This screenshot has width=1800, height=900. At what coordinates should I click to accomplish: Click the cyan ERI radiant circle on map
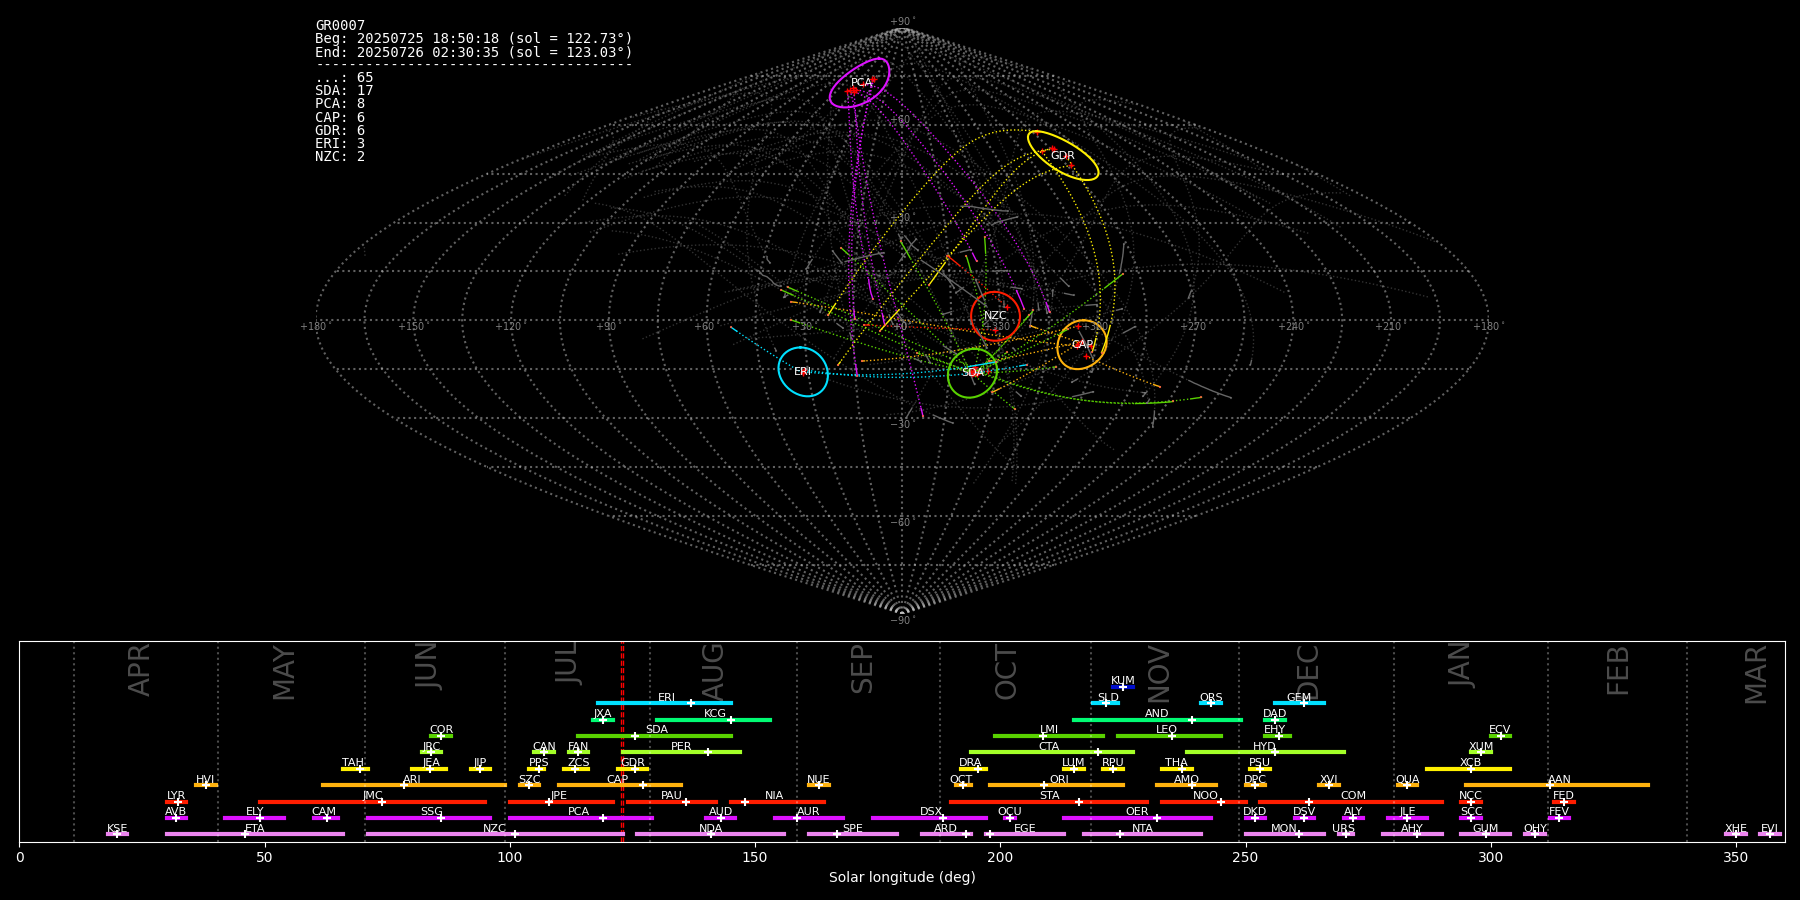point(803,372)
